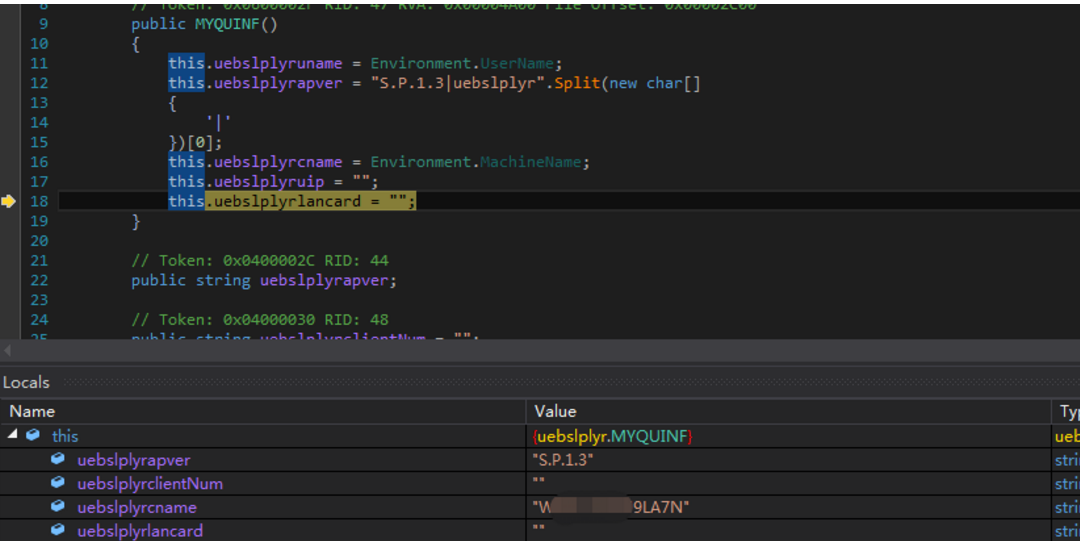The width and height of the screenshot is (1080, 541).
Task: Click the field icon before uebslplyrcname in Locals
Action: point(58,507)
